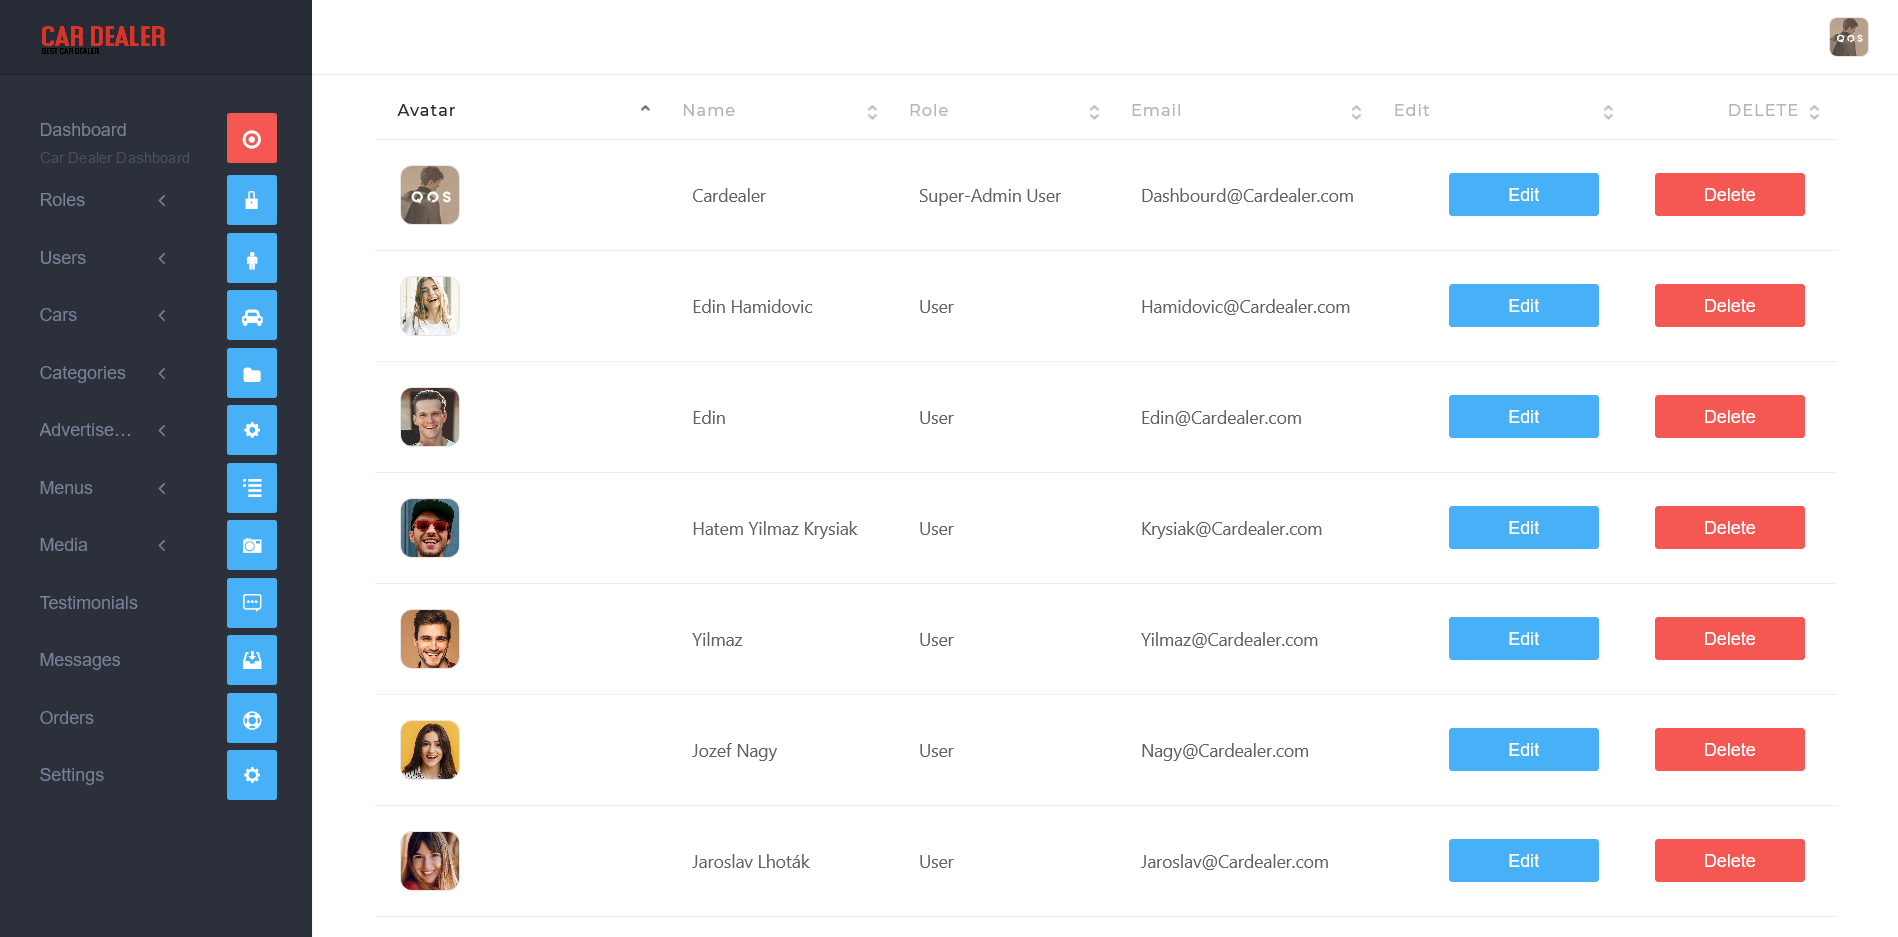Image resolution: width=1898 pixels, height=937 pixels.
Task: Click the Orders lifebuoy icon
Action: pos(252,719)
